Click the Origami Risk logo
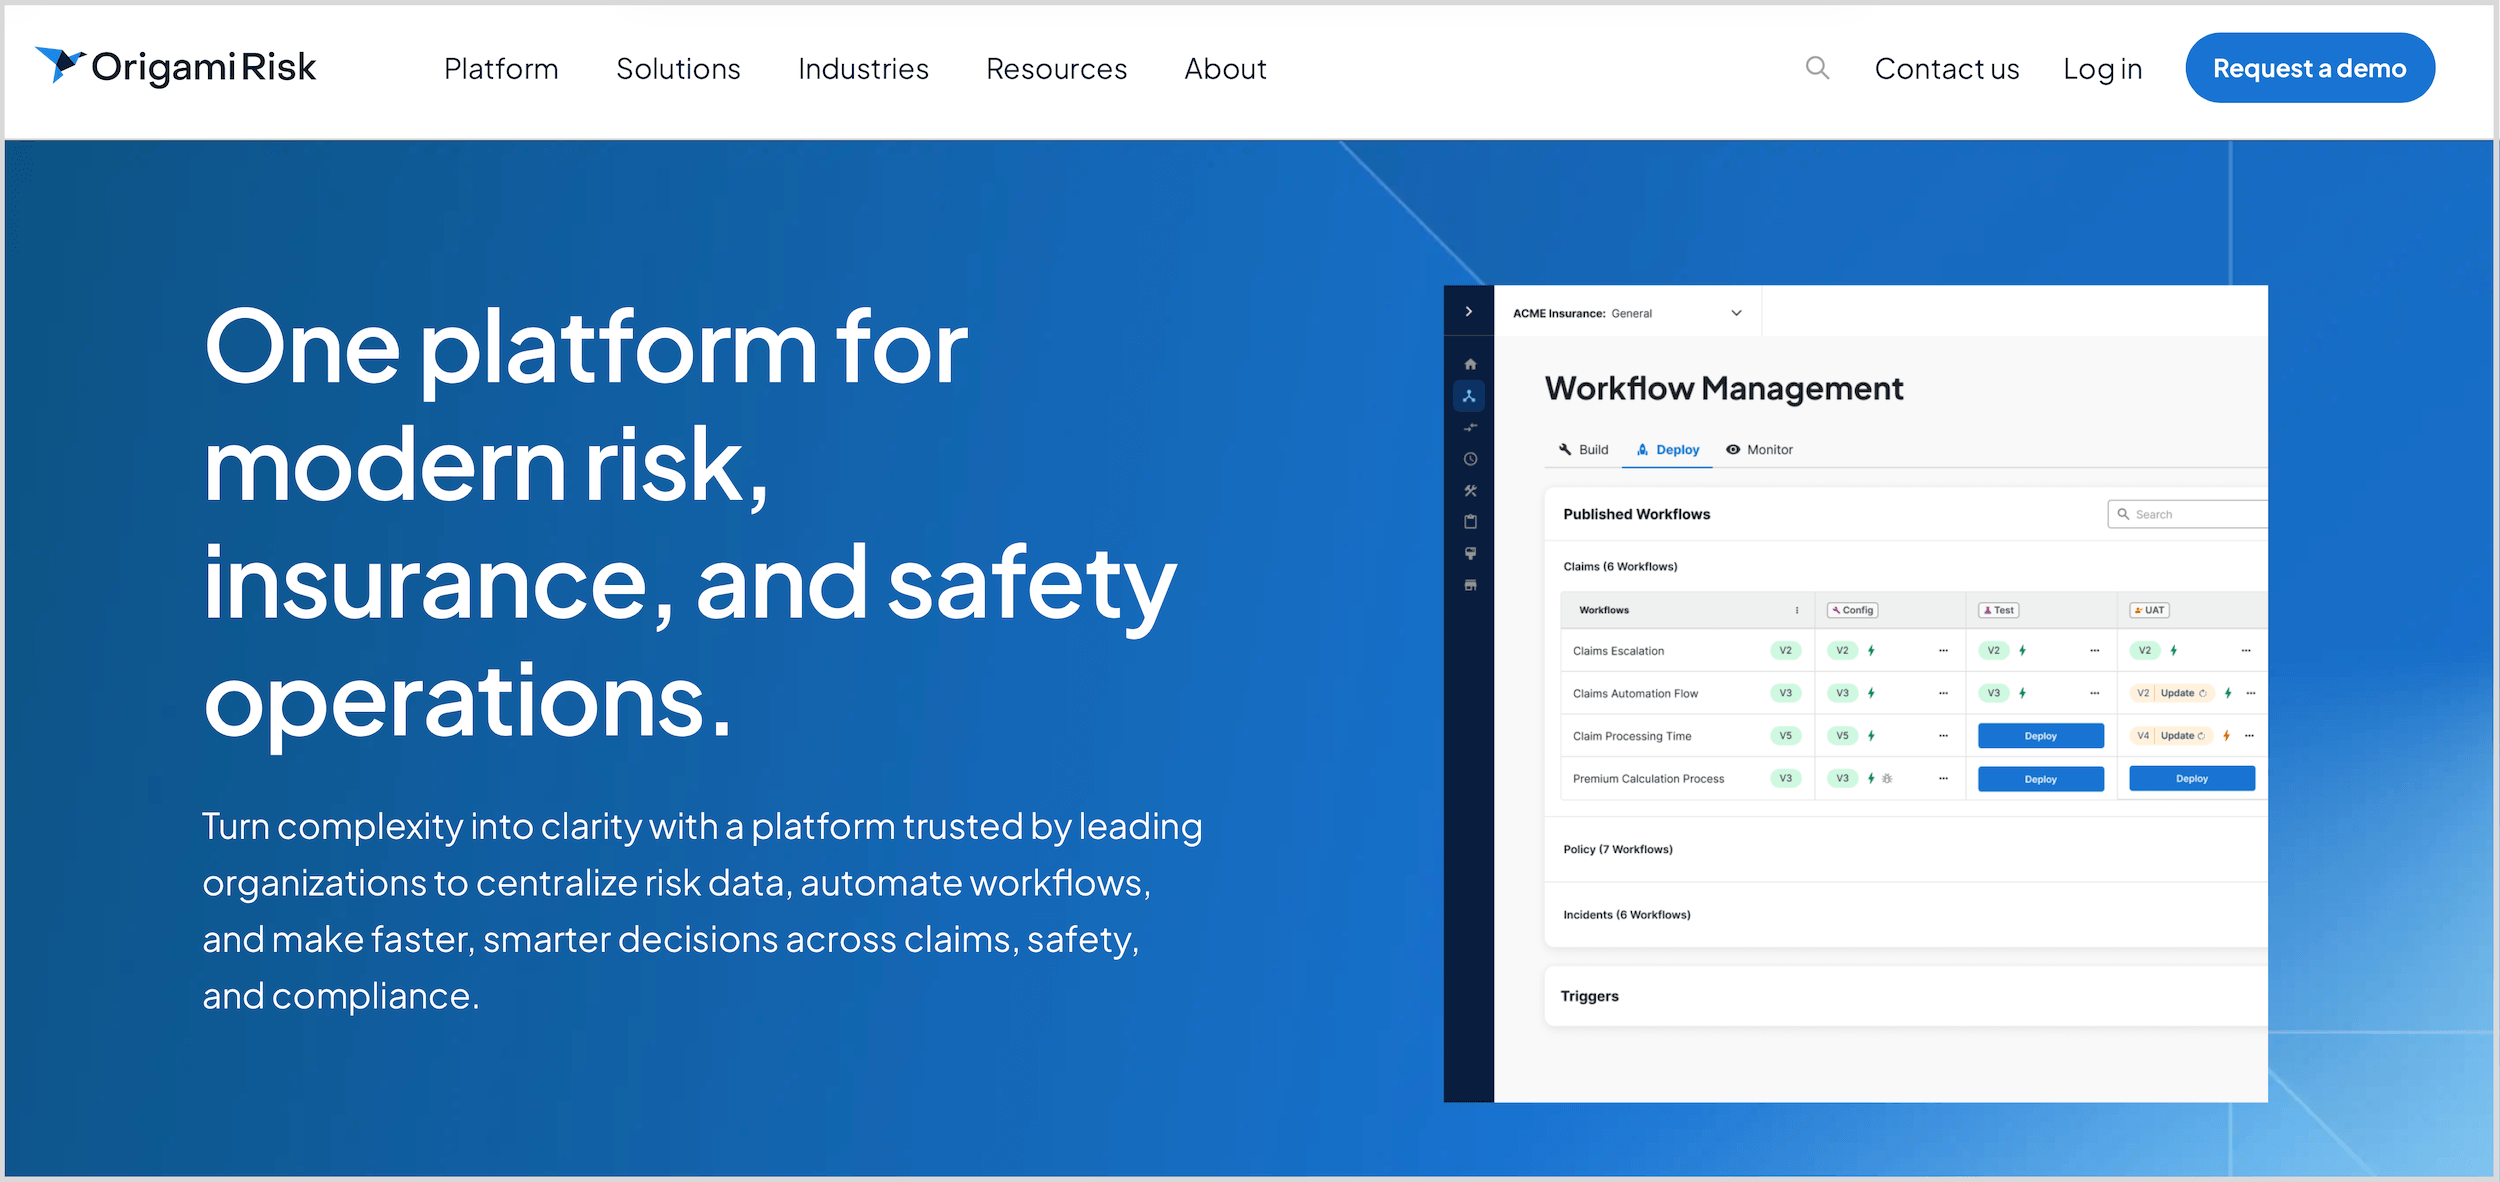Screen dimensions: 2500x1182 point(176,66)
